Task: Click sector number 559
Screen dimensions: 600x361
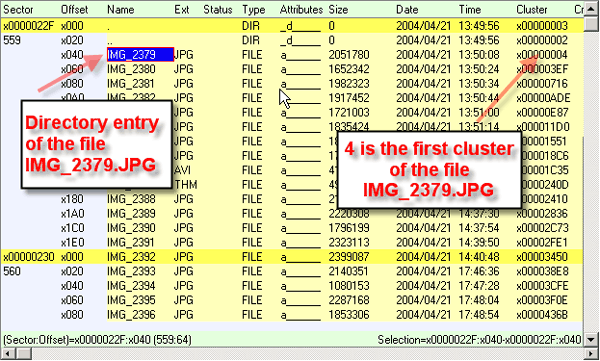Action: (x=12, y=40)
